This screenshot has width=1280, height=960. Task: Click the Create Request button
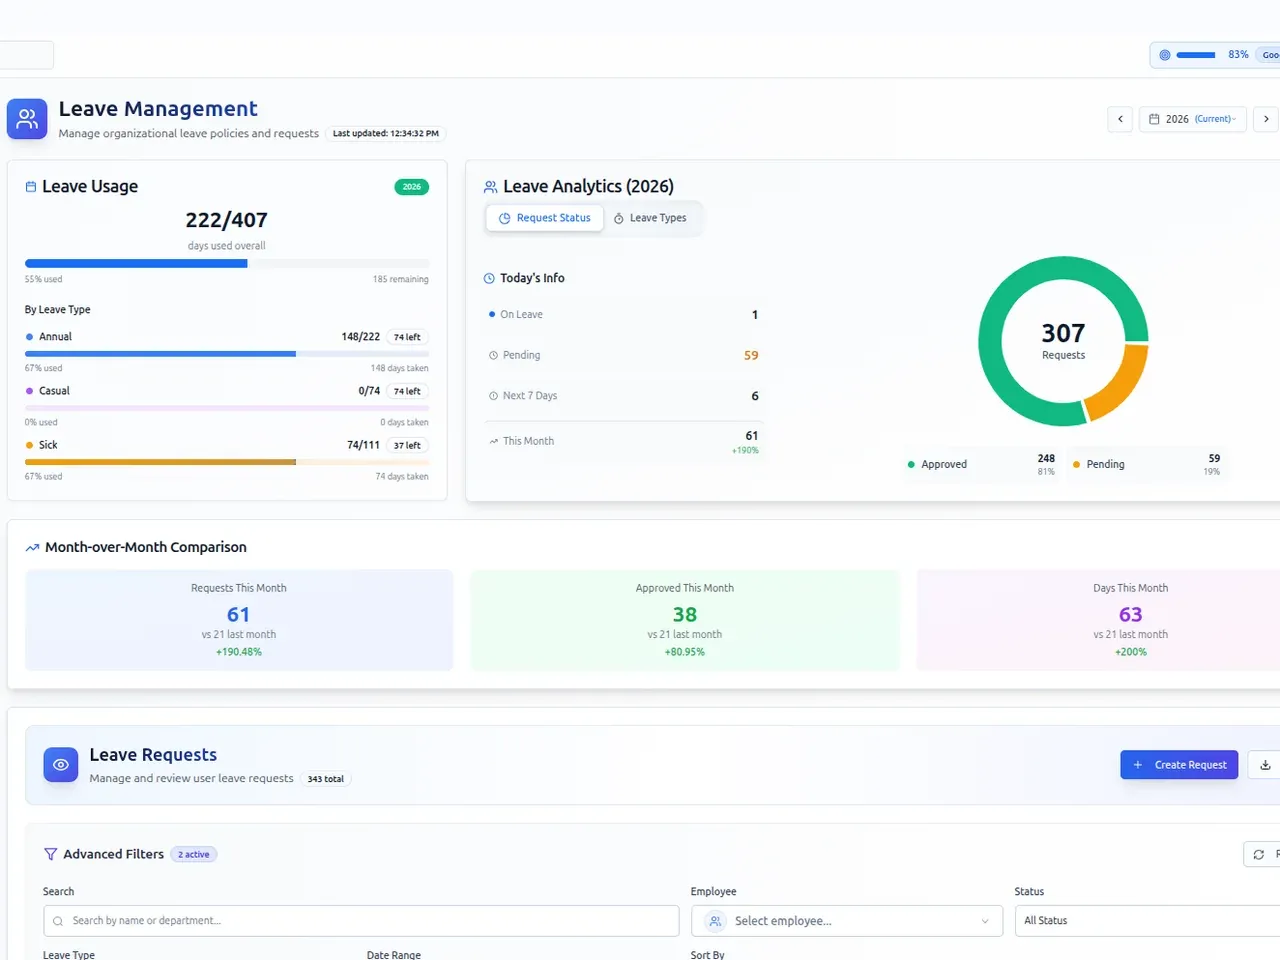coord(1179,765)
